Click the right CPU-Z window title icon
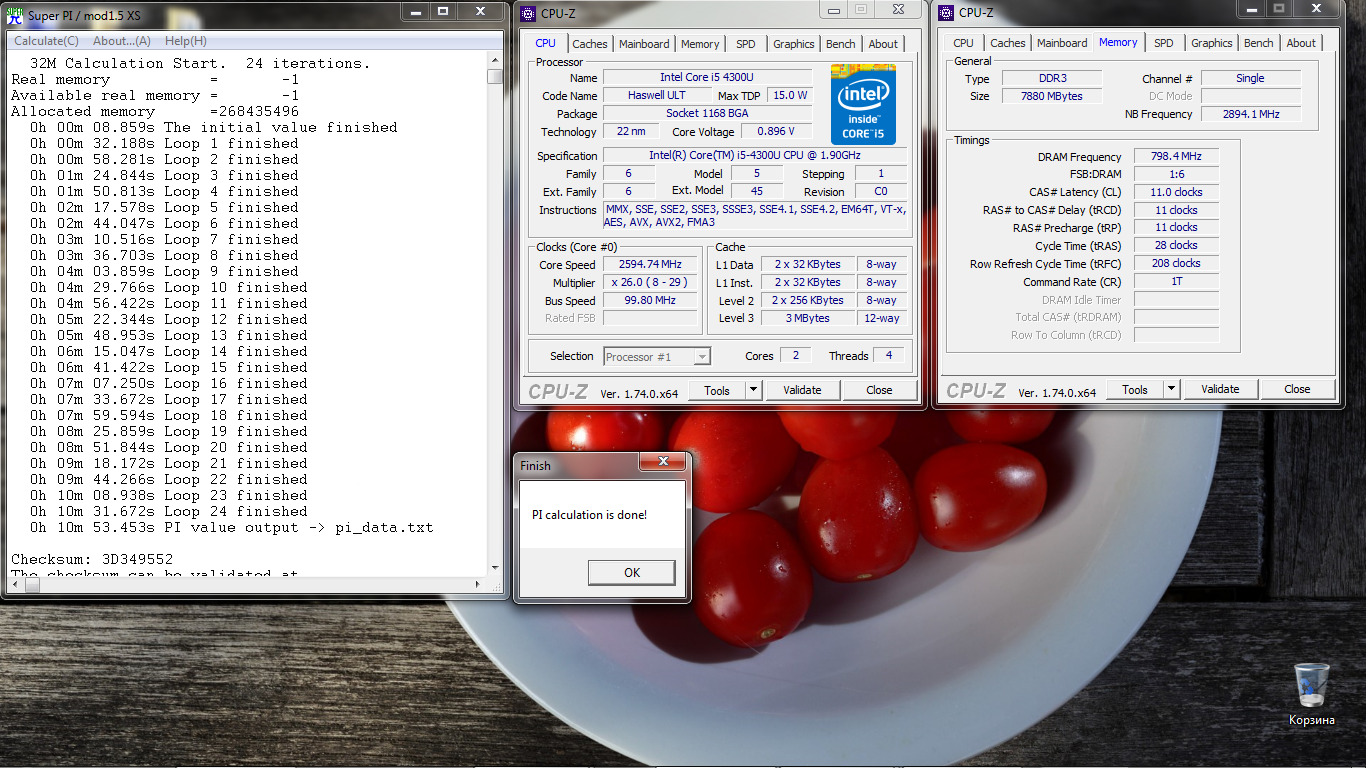Viewport: 1366px width, 768px height. (948, 12)
